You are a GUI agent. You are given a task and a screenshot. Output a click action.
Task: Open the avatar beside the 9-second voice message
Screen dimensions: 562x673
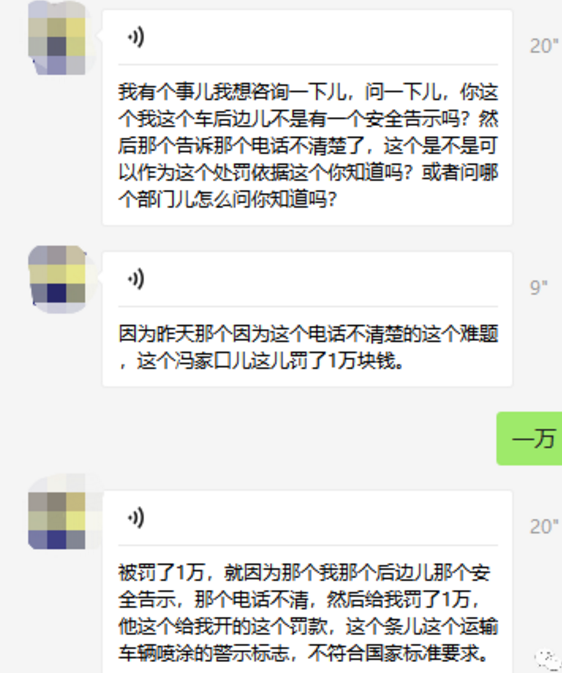[x=57, y=279]
